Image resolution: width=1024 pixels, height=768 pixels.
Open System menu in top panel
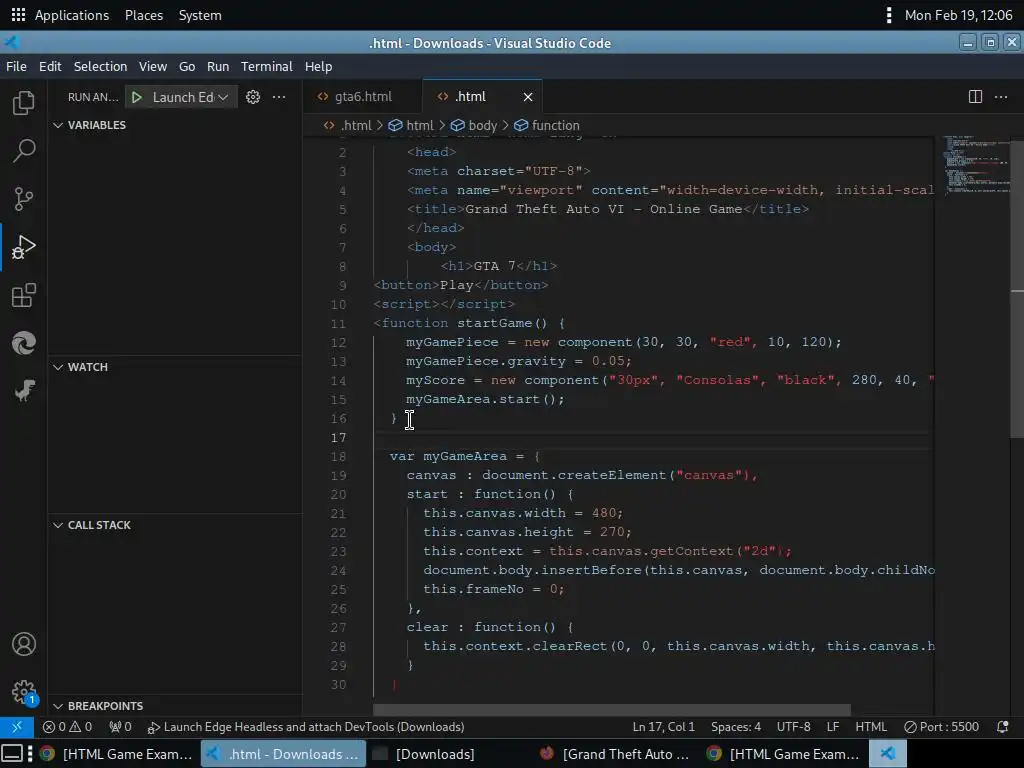coord(200,15)
